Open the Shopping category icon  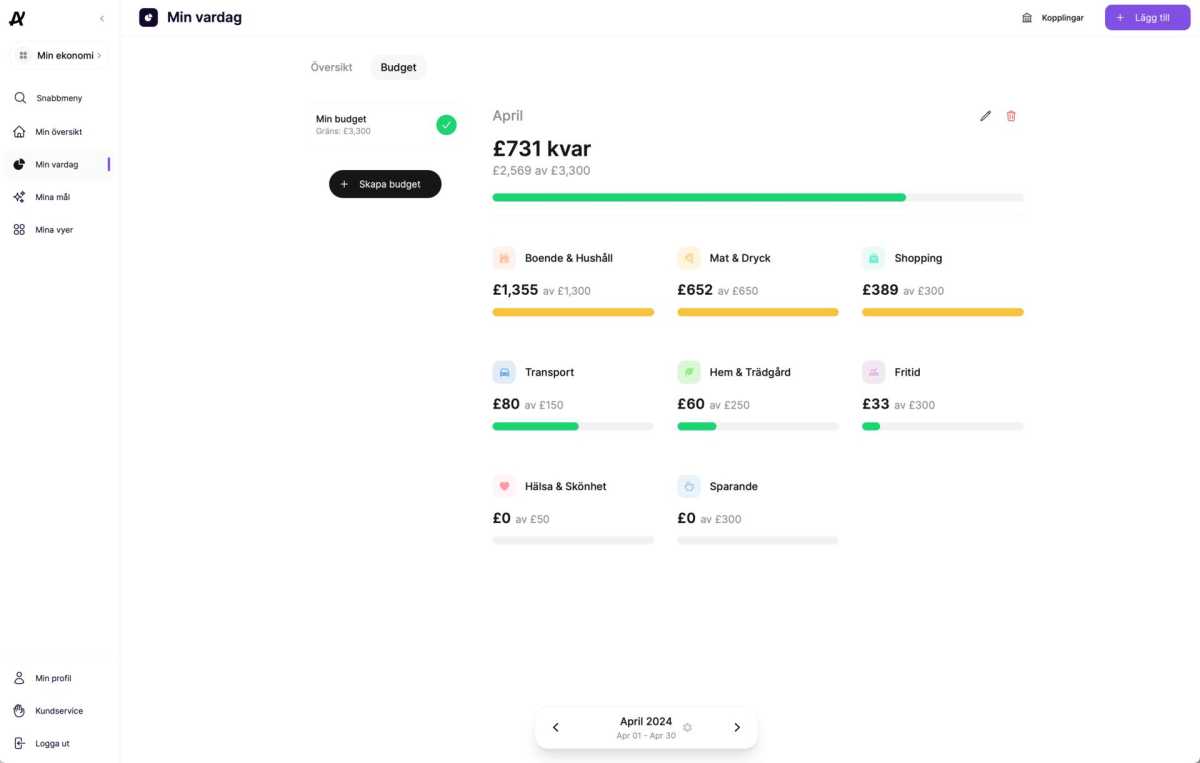coord(874,257)
